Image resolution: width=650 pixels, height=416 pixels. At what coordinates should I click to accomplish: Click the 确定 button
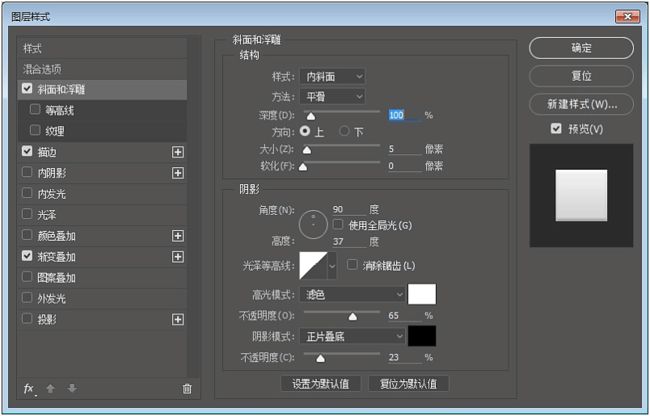coord(581,48)
